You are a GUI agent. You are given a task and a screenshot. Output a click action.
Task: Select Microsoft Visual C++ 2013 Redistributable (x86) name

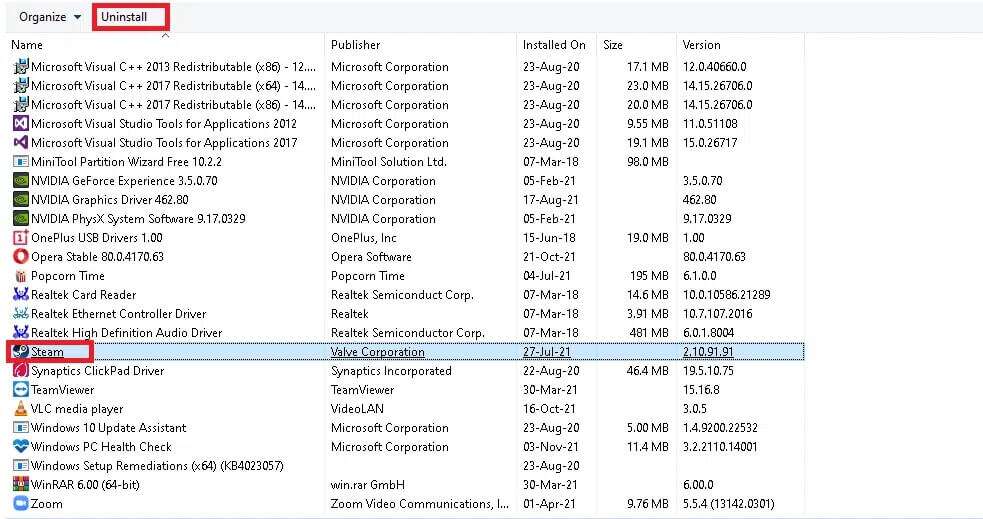click(x=174, y=66)
